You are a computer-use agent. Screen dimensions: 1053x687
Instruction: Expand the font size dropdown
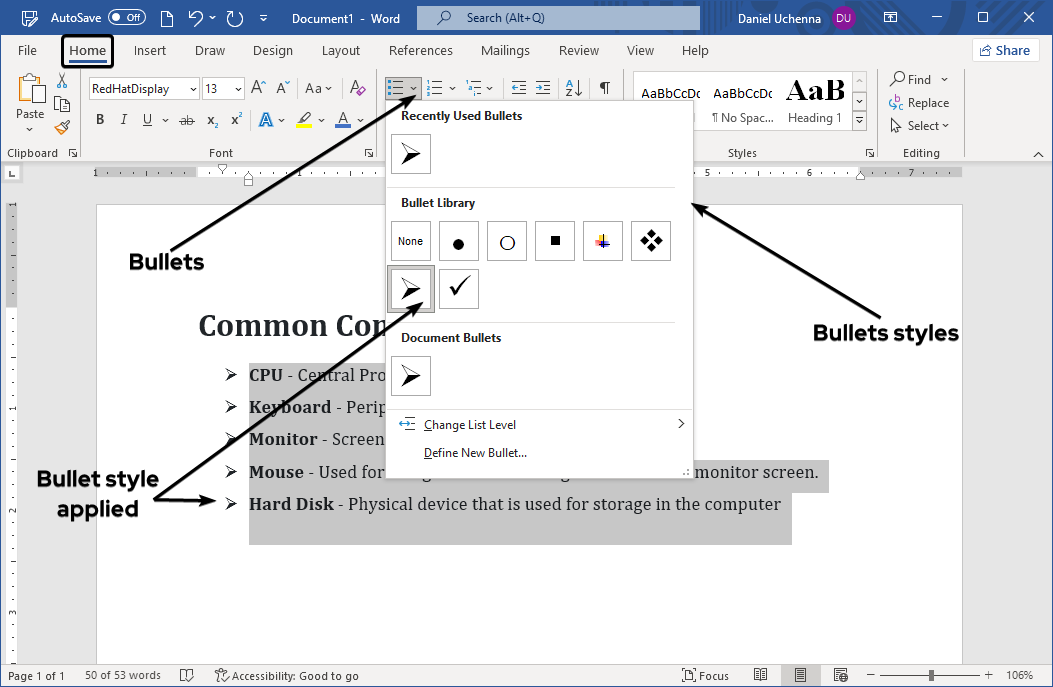[238, 89]
